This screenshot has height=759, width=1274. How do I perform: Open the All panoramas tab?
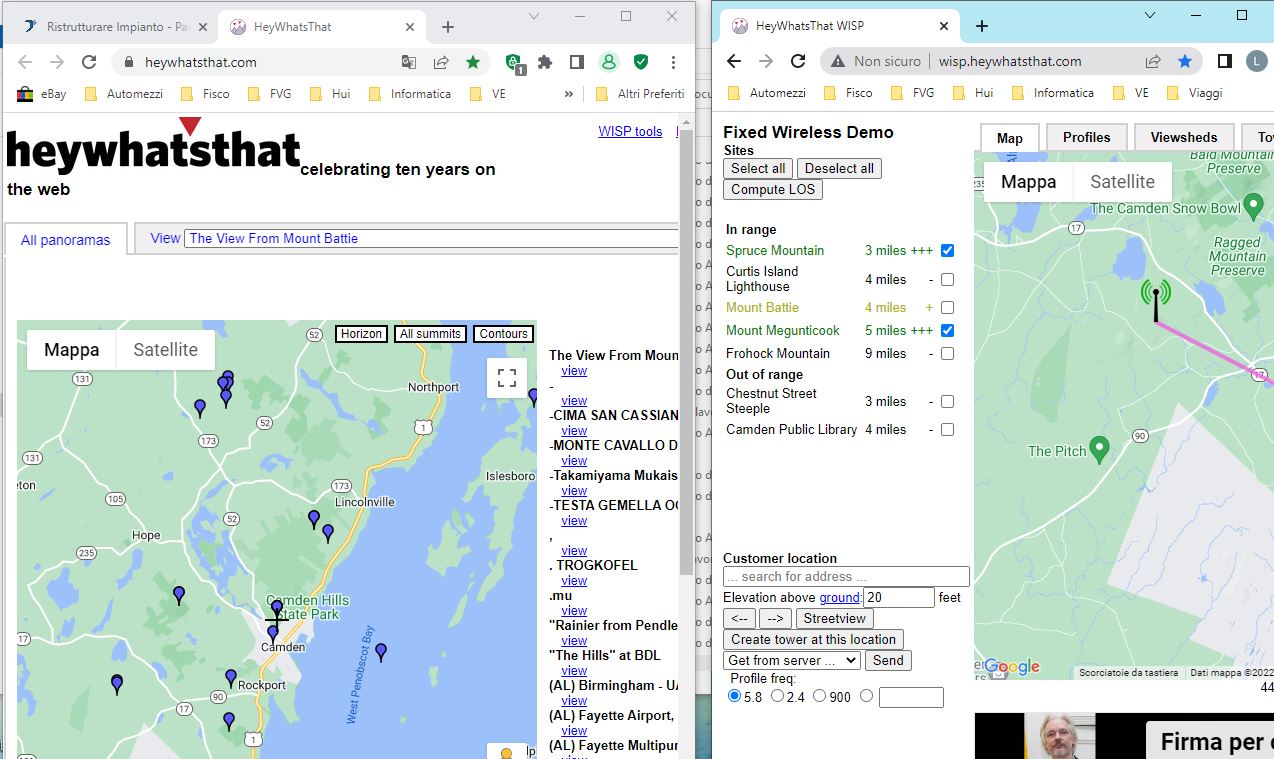pyautogui.click(x=66, y=240)
